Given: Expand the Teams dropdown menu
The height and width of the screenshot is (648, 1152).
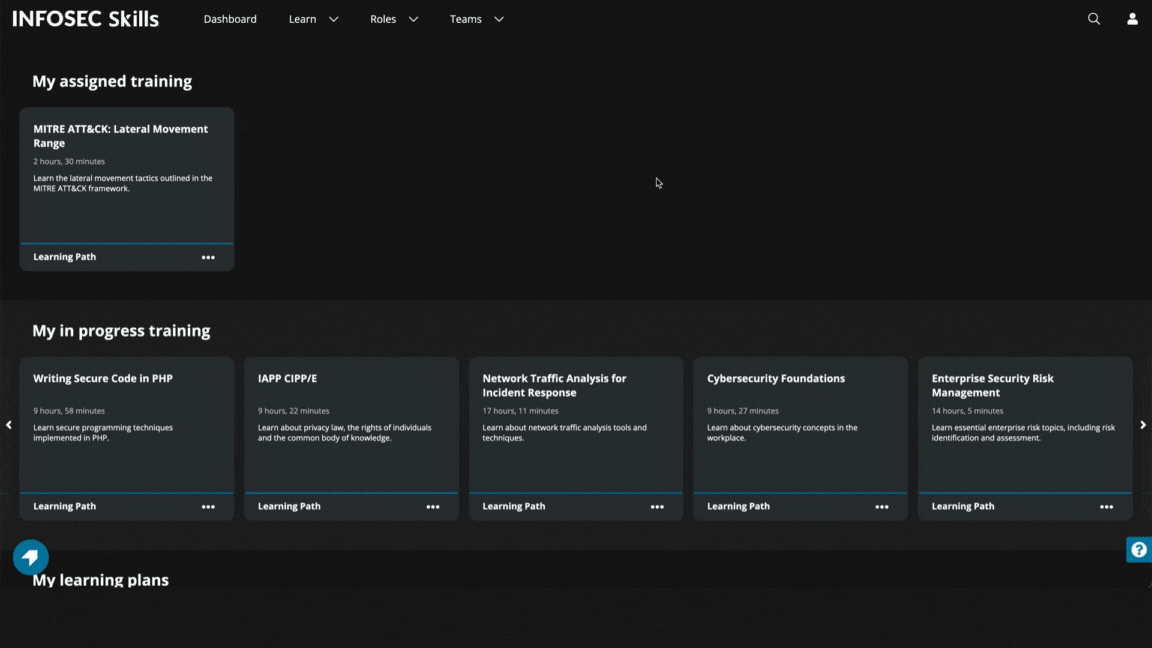Looking at the screenshot, I should click(x=476, y=19).
